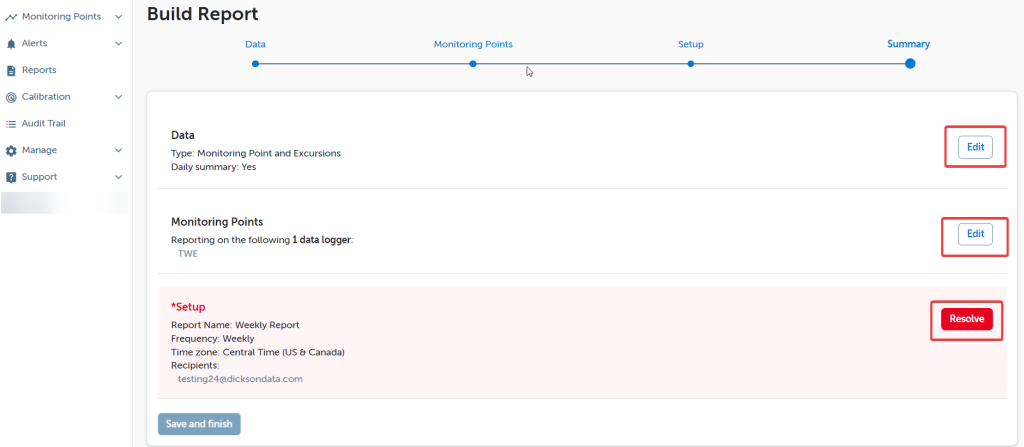Expand the Manage sidebar chevron
The image size is (1024, 447).
pos(119,150)
